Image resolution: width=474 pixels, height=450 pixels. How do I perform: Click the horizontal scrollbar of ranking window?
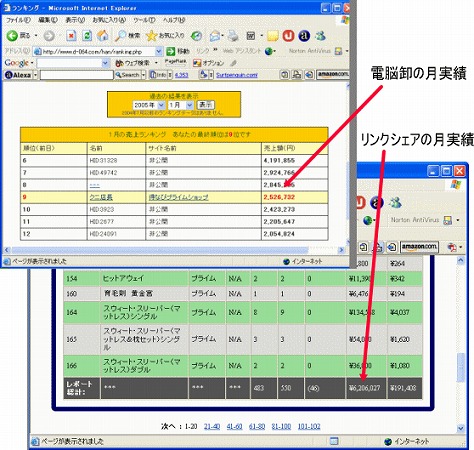(x=174, y=250)
